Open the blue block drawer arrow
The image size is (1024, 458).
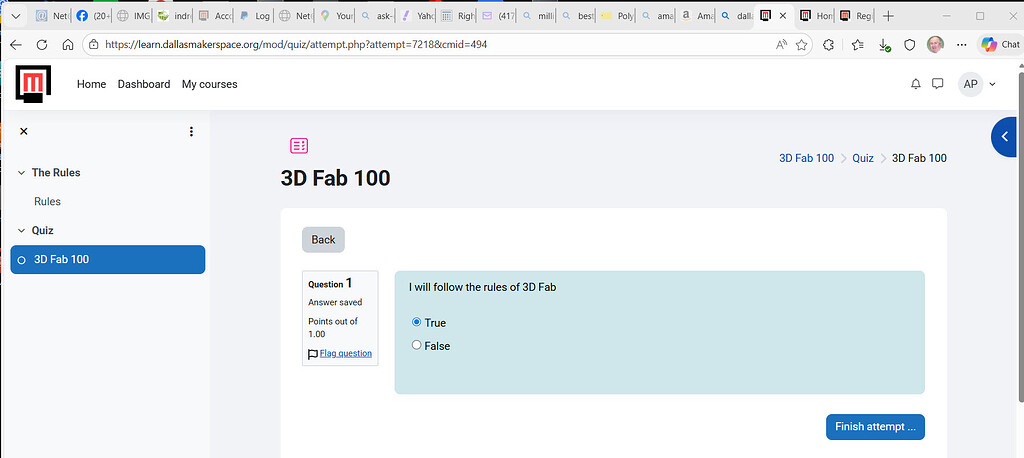click(1006, 137)
